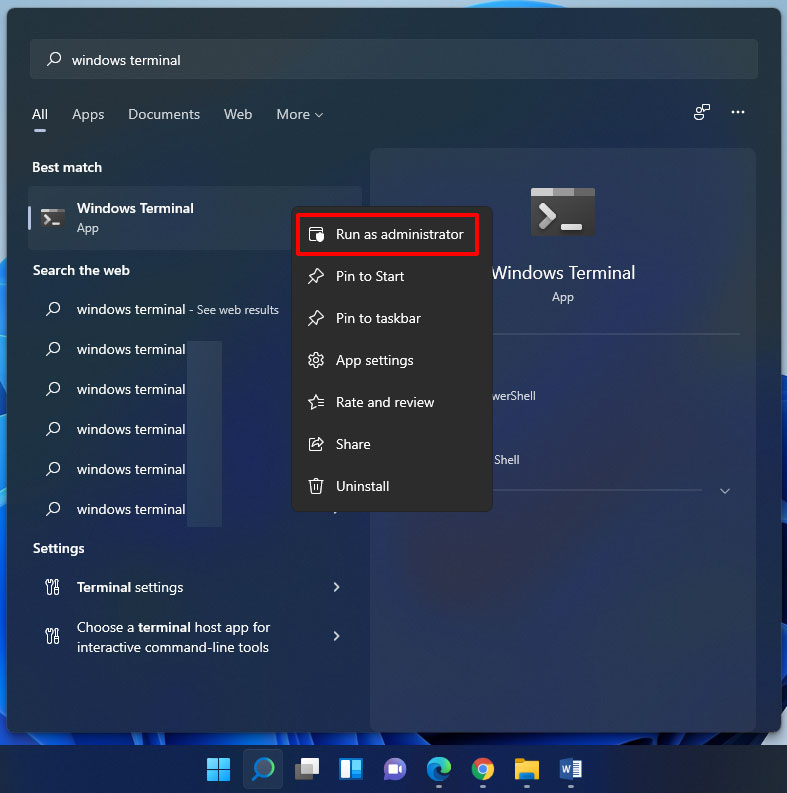Screen dimensions: 787x793
Task: Open the Terminal settings result
Action: [195, 587]
